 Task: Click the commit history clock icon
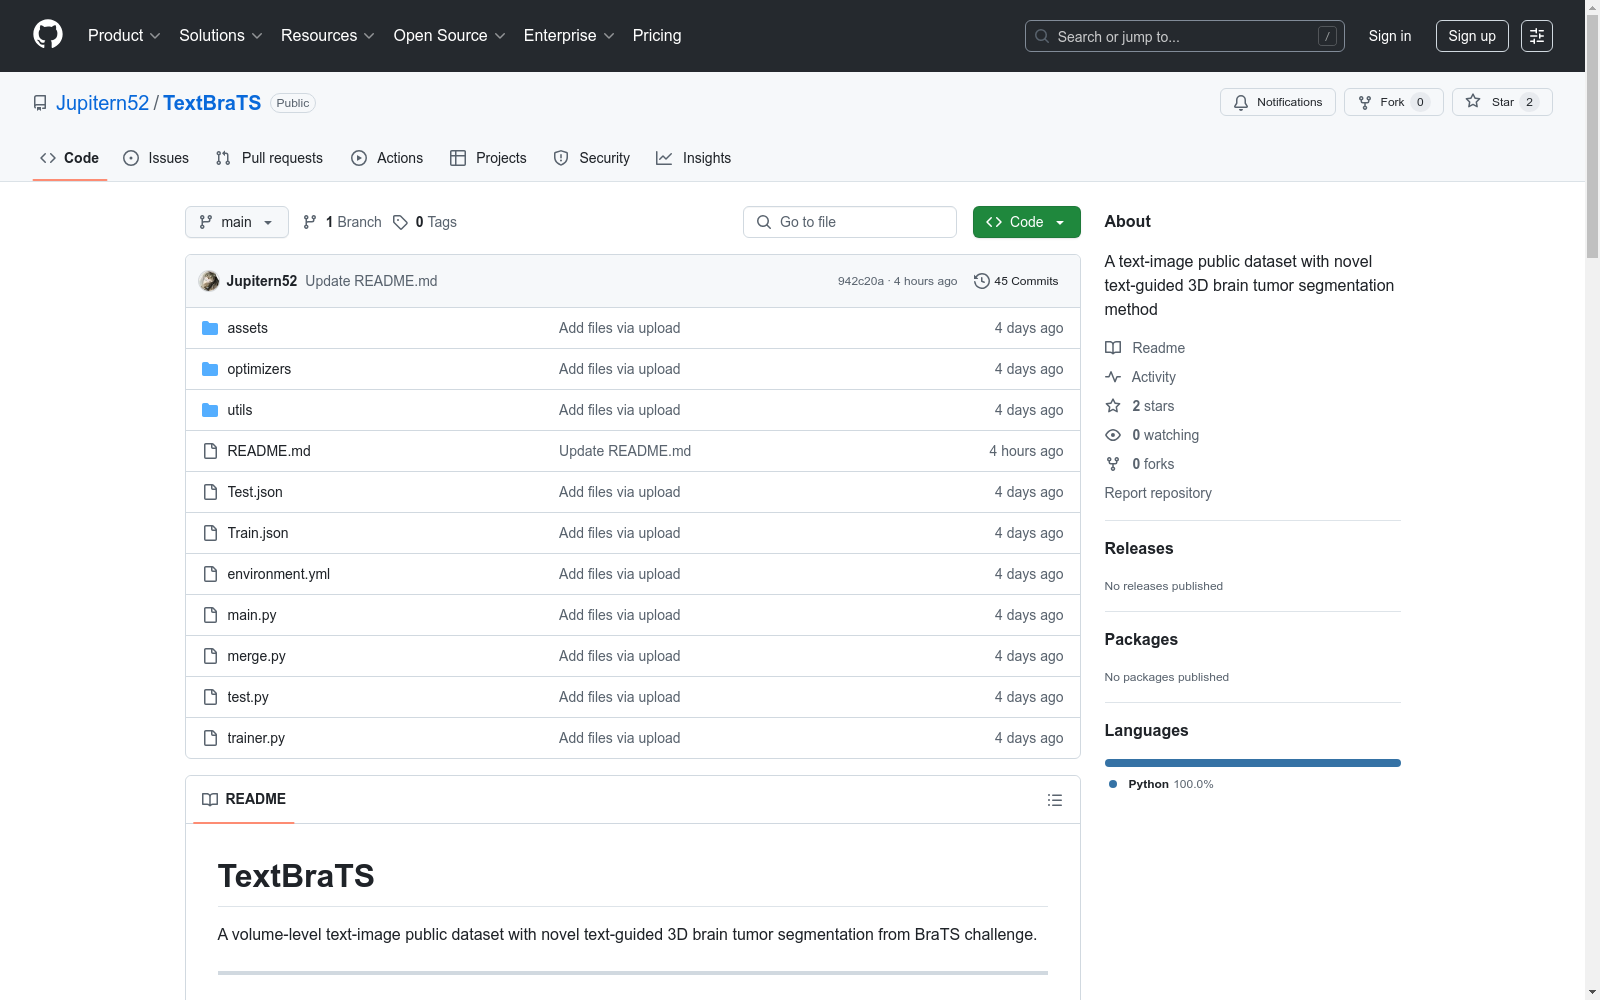pyautogui.click(x=981, y=281)
